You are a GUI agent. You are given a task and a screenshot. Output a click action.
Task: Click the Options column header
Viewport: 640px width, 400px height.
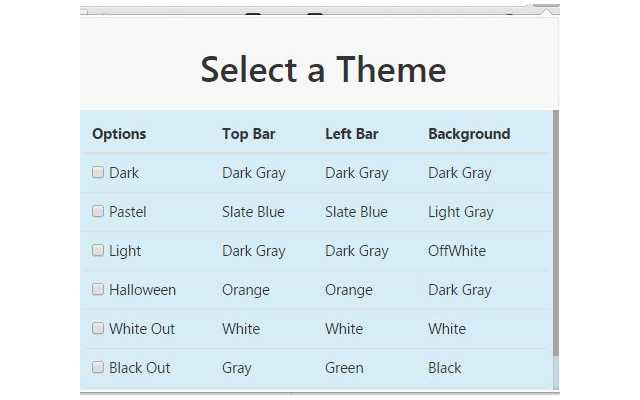(x=119, y=134)
